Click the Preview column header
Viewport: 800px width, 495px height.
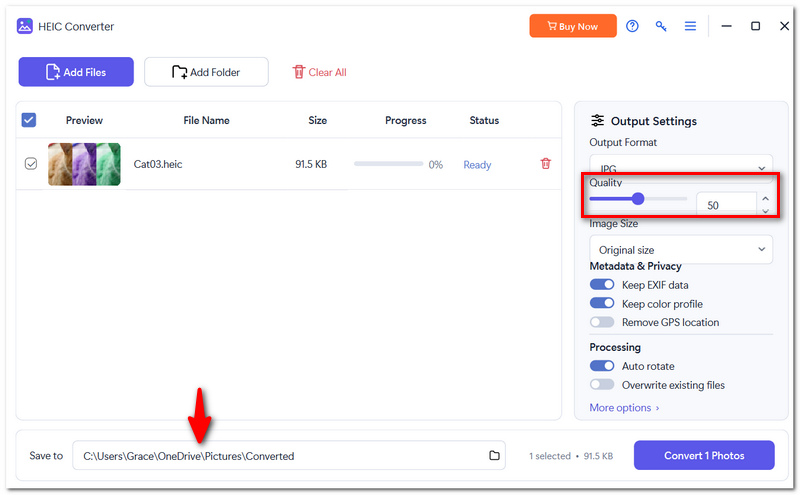(x=84, y=120)
